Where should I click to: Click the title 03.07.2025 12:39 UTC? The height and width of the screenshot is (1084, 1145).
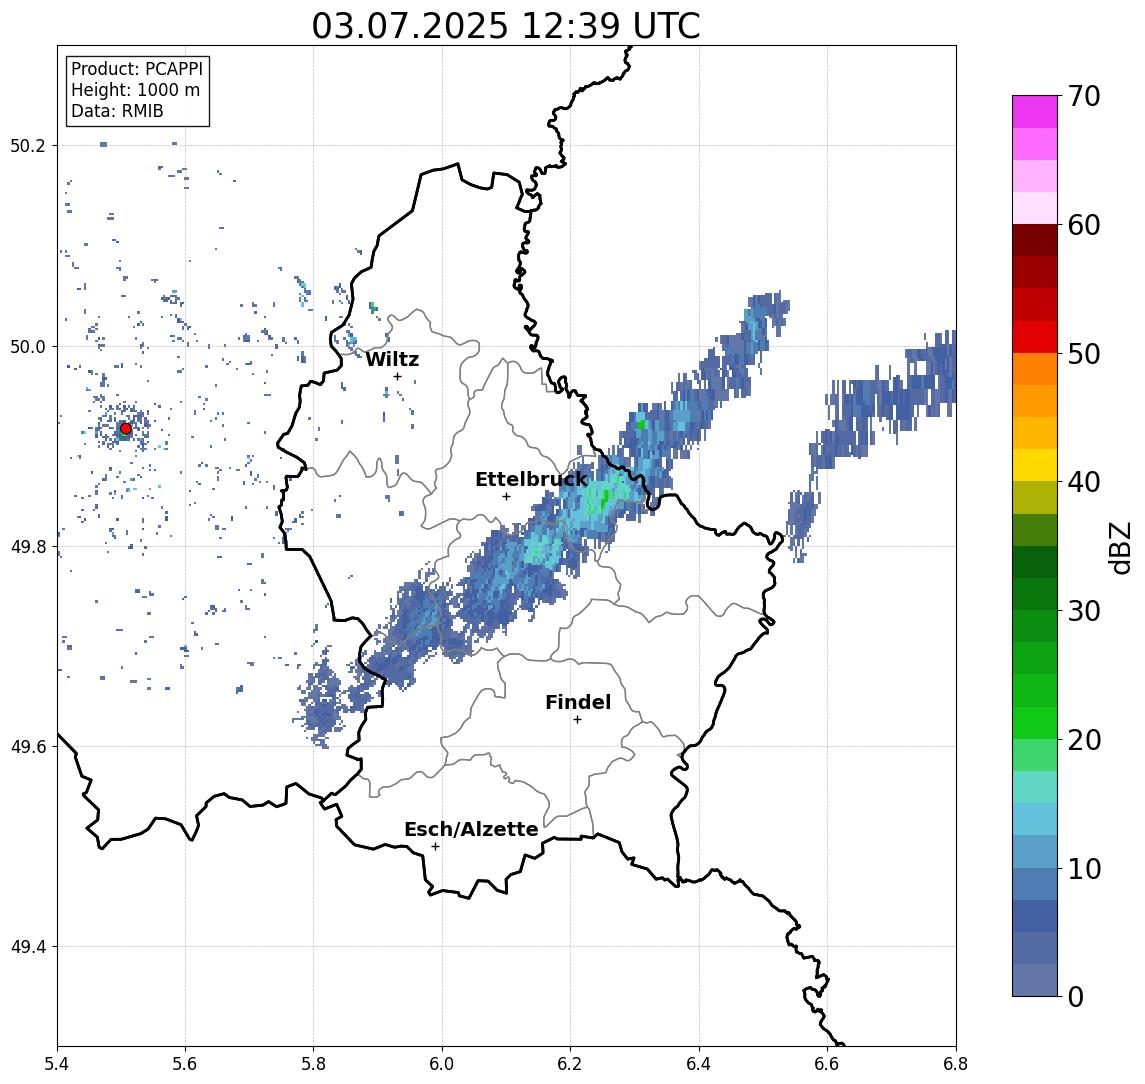[506, 26]
